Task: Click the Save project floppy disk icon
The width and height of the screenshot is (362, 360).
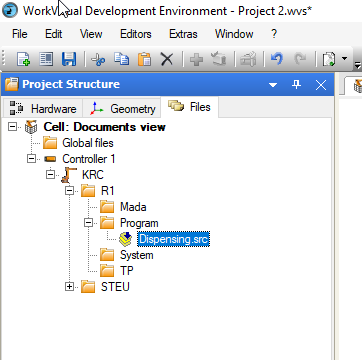Action: 69,59
